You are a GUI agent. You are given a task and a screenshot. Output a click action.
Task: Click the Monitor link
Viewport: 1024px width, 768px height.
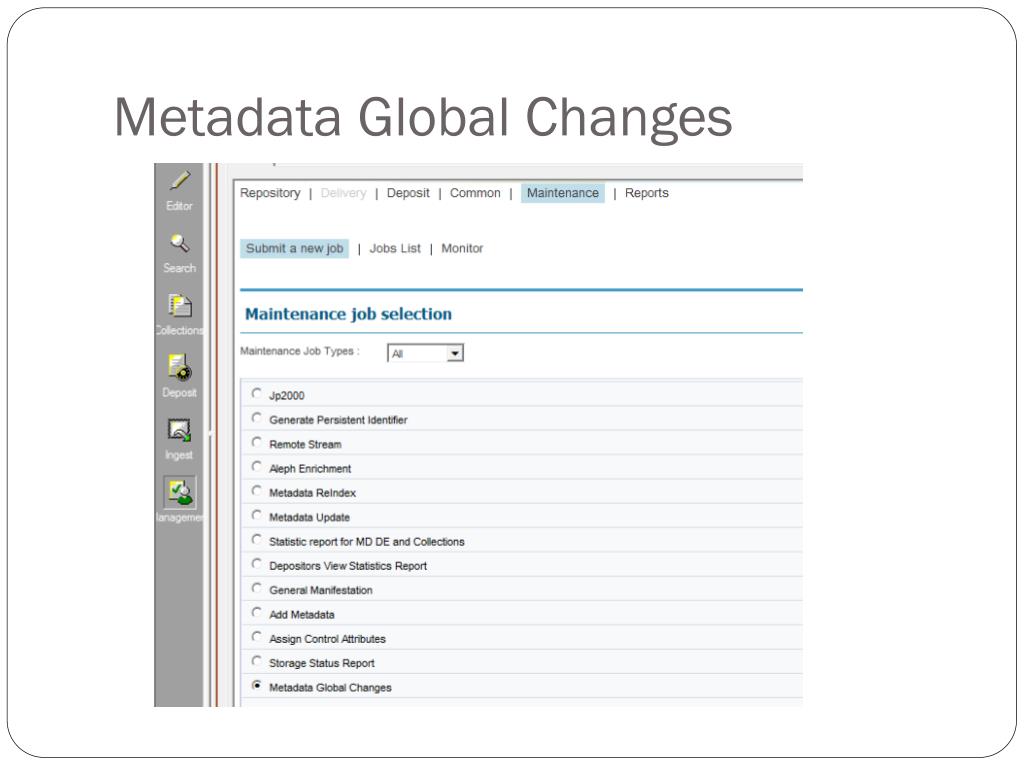462,248
